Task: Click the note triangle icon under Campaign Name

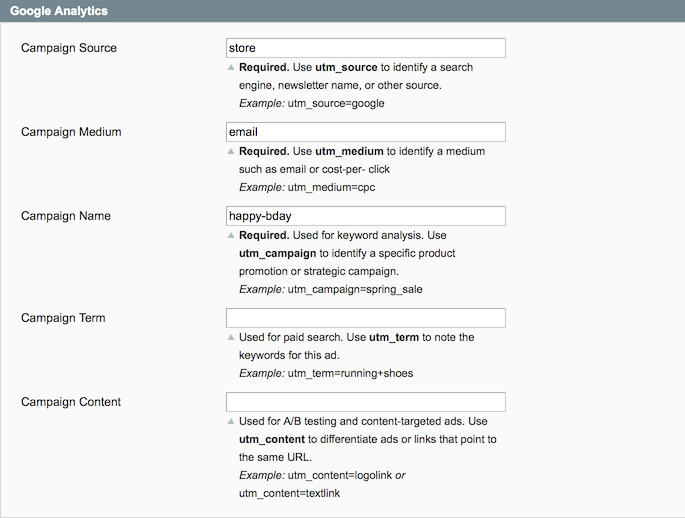Action: point(232,235)
